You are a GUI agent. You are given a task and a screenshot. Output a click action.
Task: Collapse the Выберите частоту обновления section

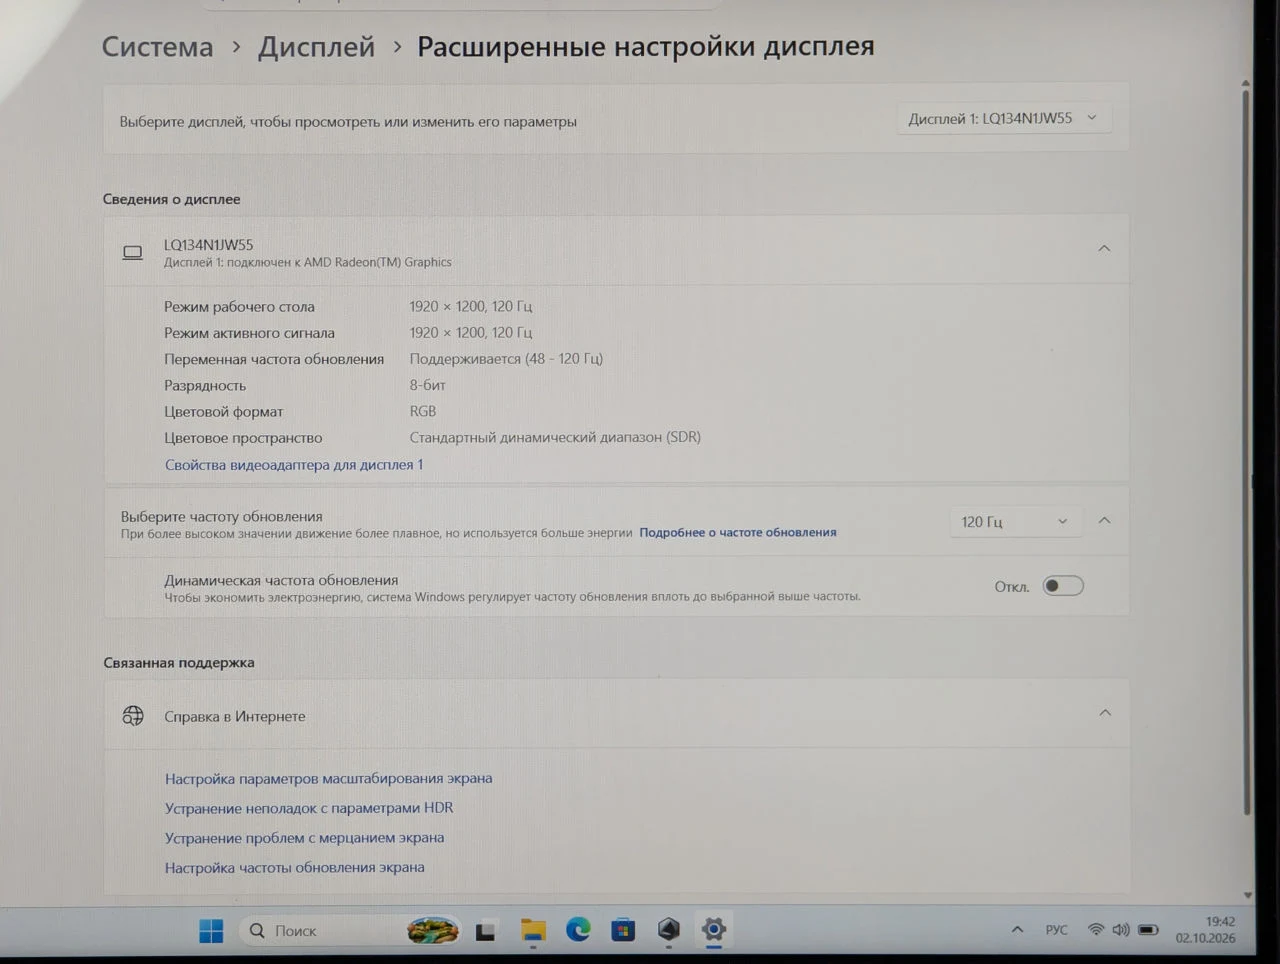[1104, 520]
